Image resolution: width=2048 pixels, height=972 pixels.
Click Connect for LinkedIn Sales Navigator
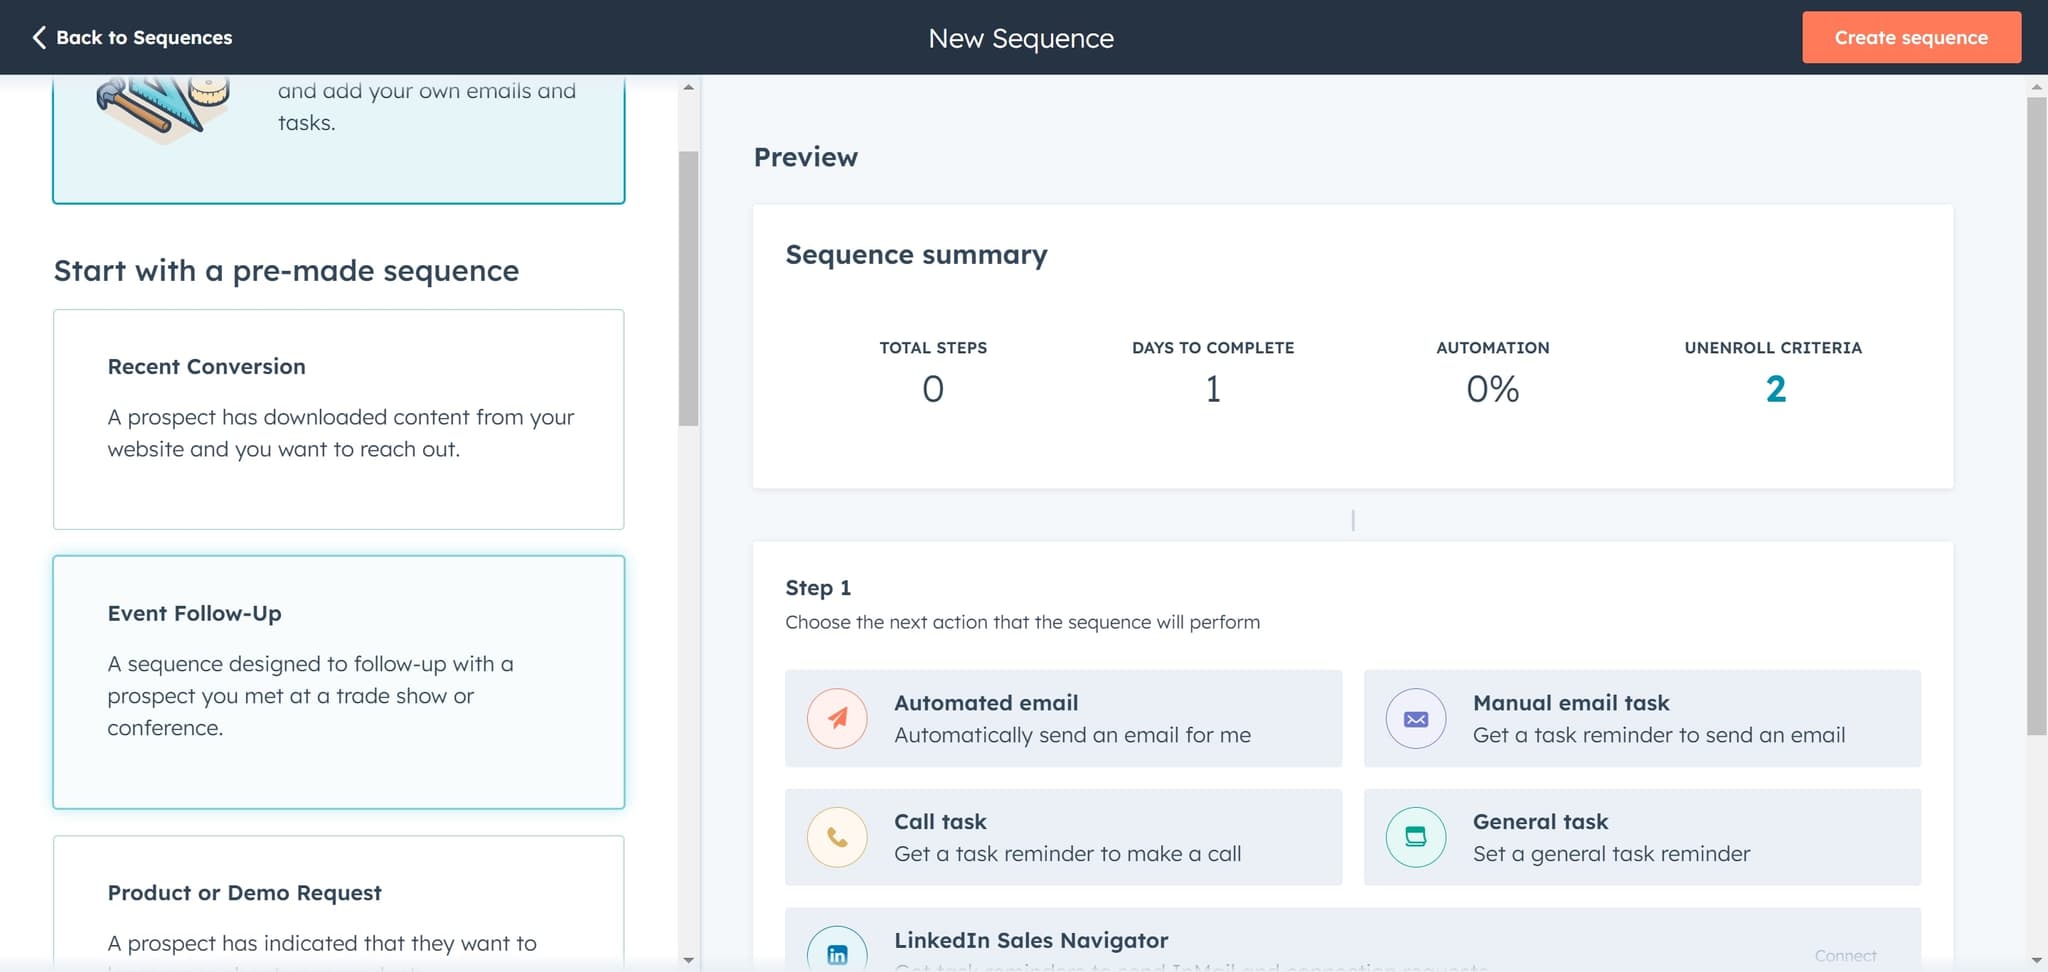pos(1845,955)
